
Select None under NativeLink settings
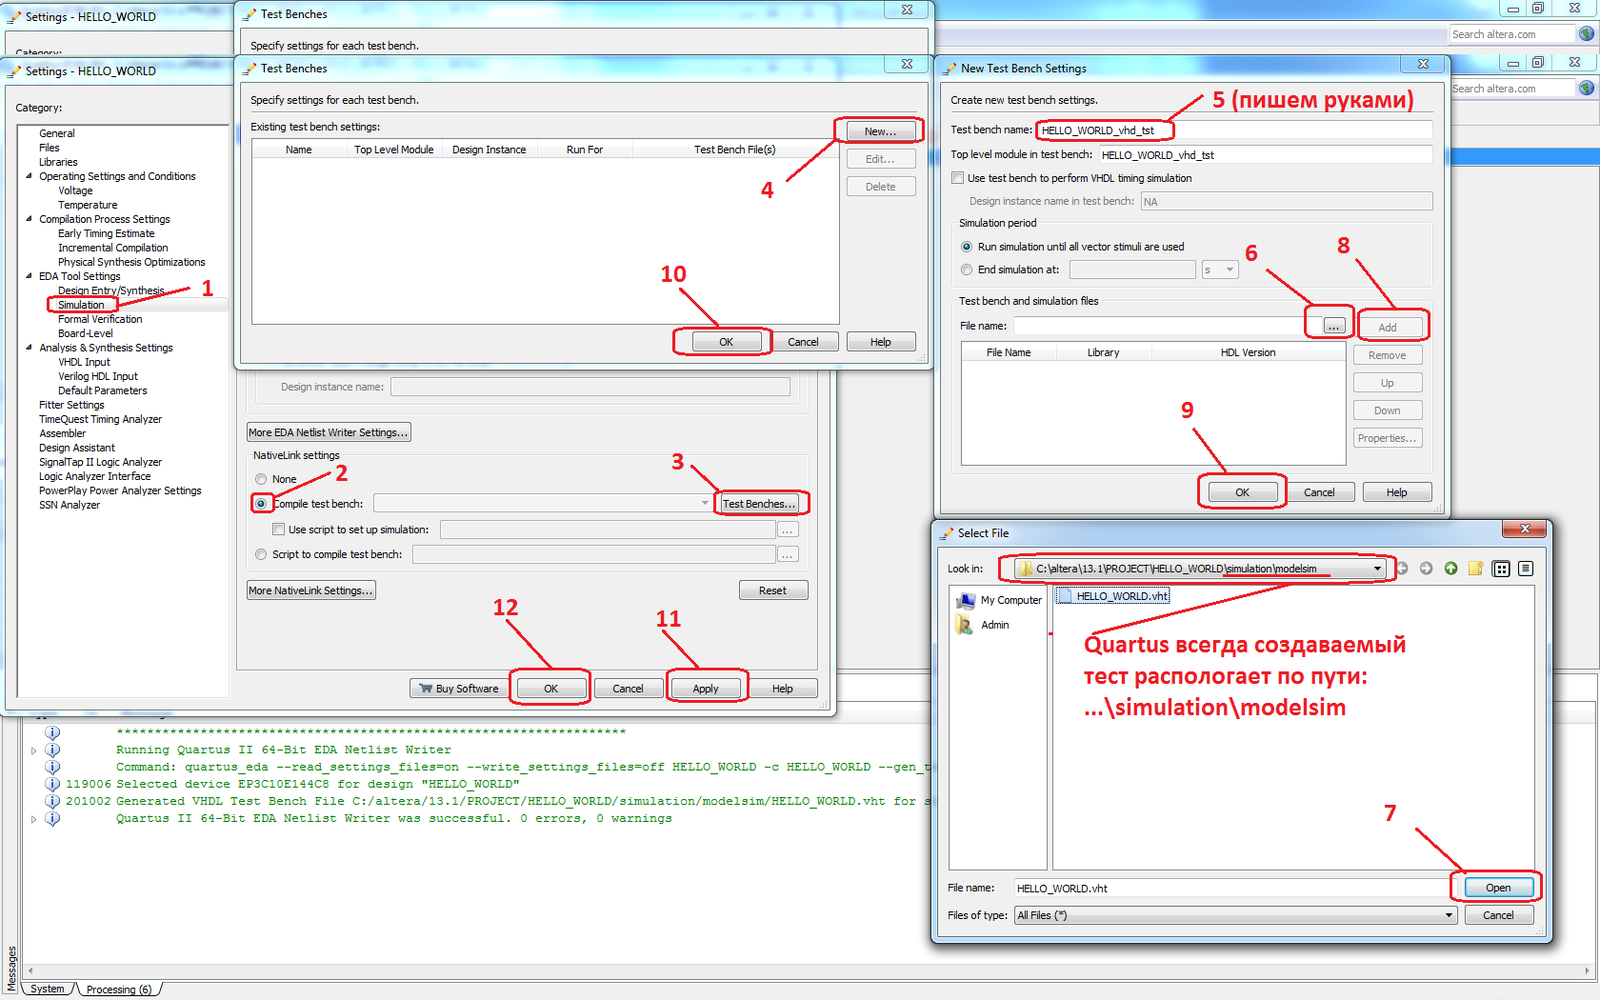coord(261,479)
